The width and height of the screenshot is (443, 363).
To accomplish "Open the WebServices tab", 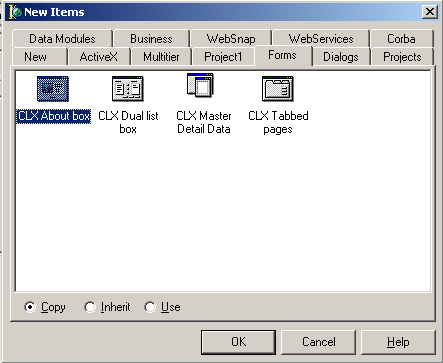I will click(321, 39).
